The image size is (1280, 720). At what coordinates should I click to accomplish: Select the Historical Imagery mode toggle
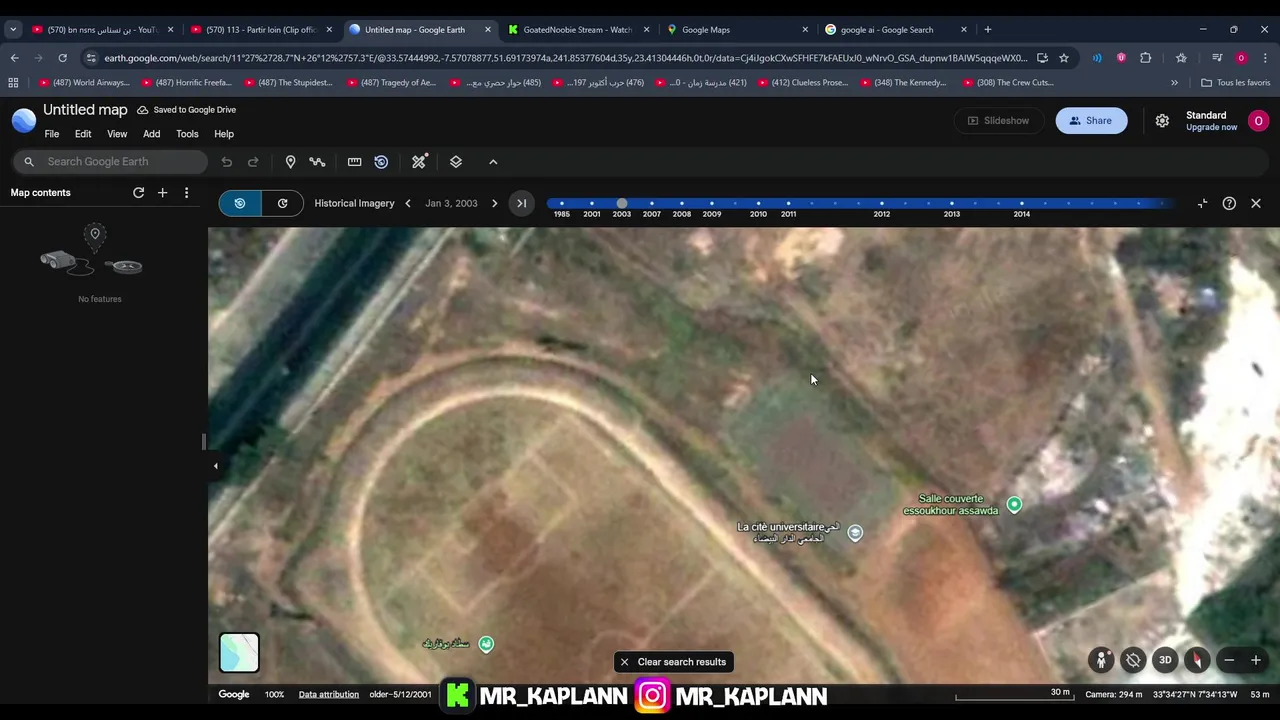coord(240,204)
